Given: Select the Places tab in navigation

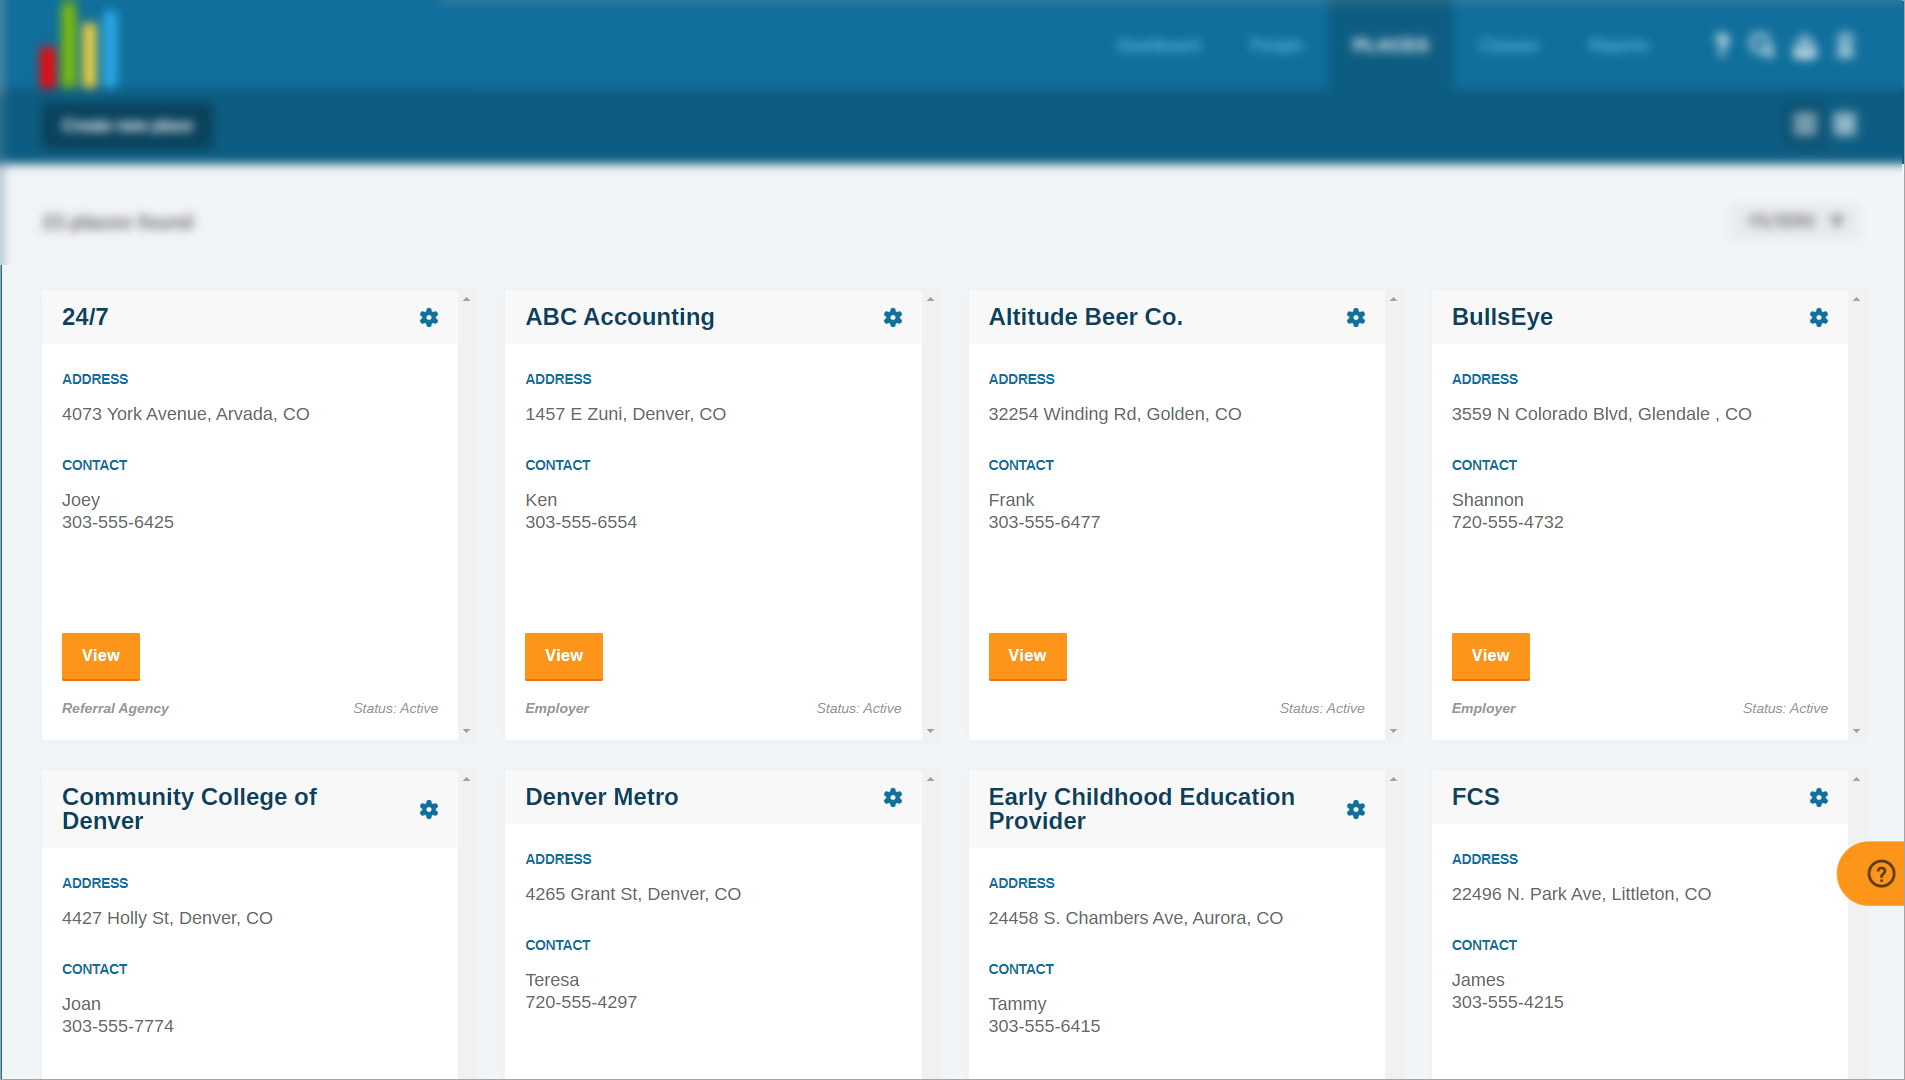Looking at the screenshot, I should tap(1390, 46).
